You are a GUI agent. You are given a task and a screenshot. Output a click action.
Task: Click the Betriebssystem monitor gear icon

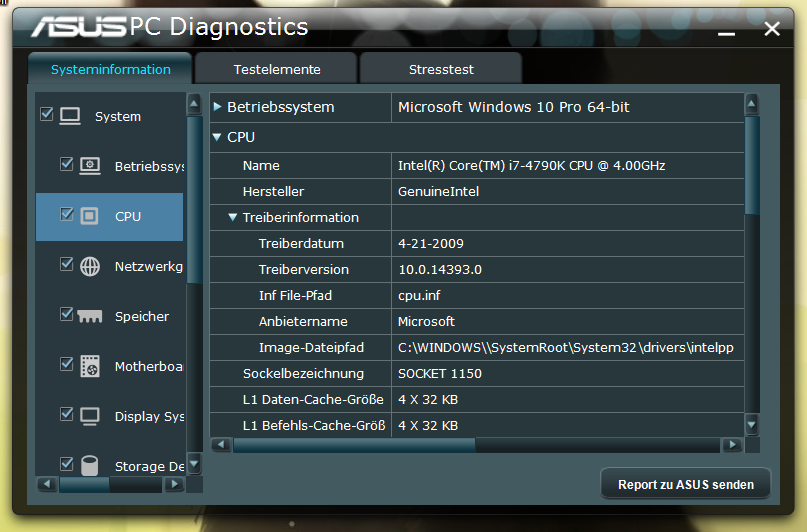coord(90,166)
